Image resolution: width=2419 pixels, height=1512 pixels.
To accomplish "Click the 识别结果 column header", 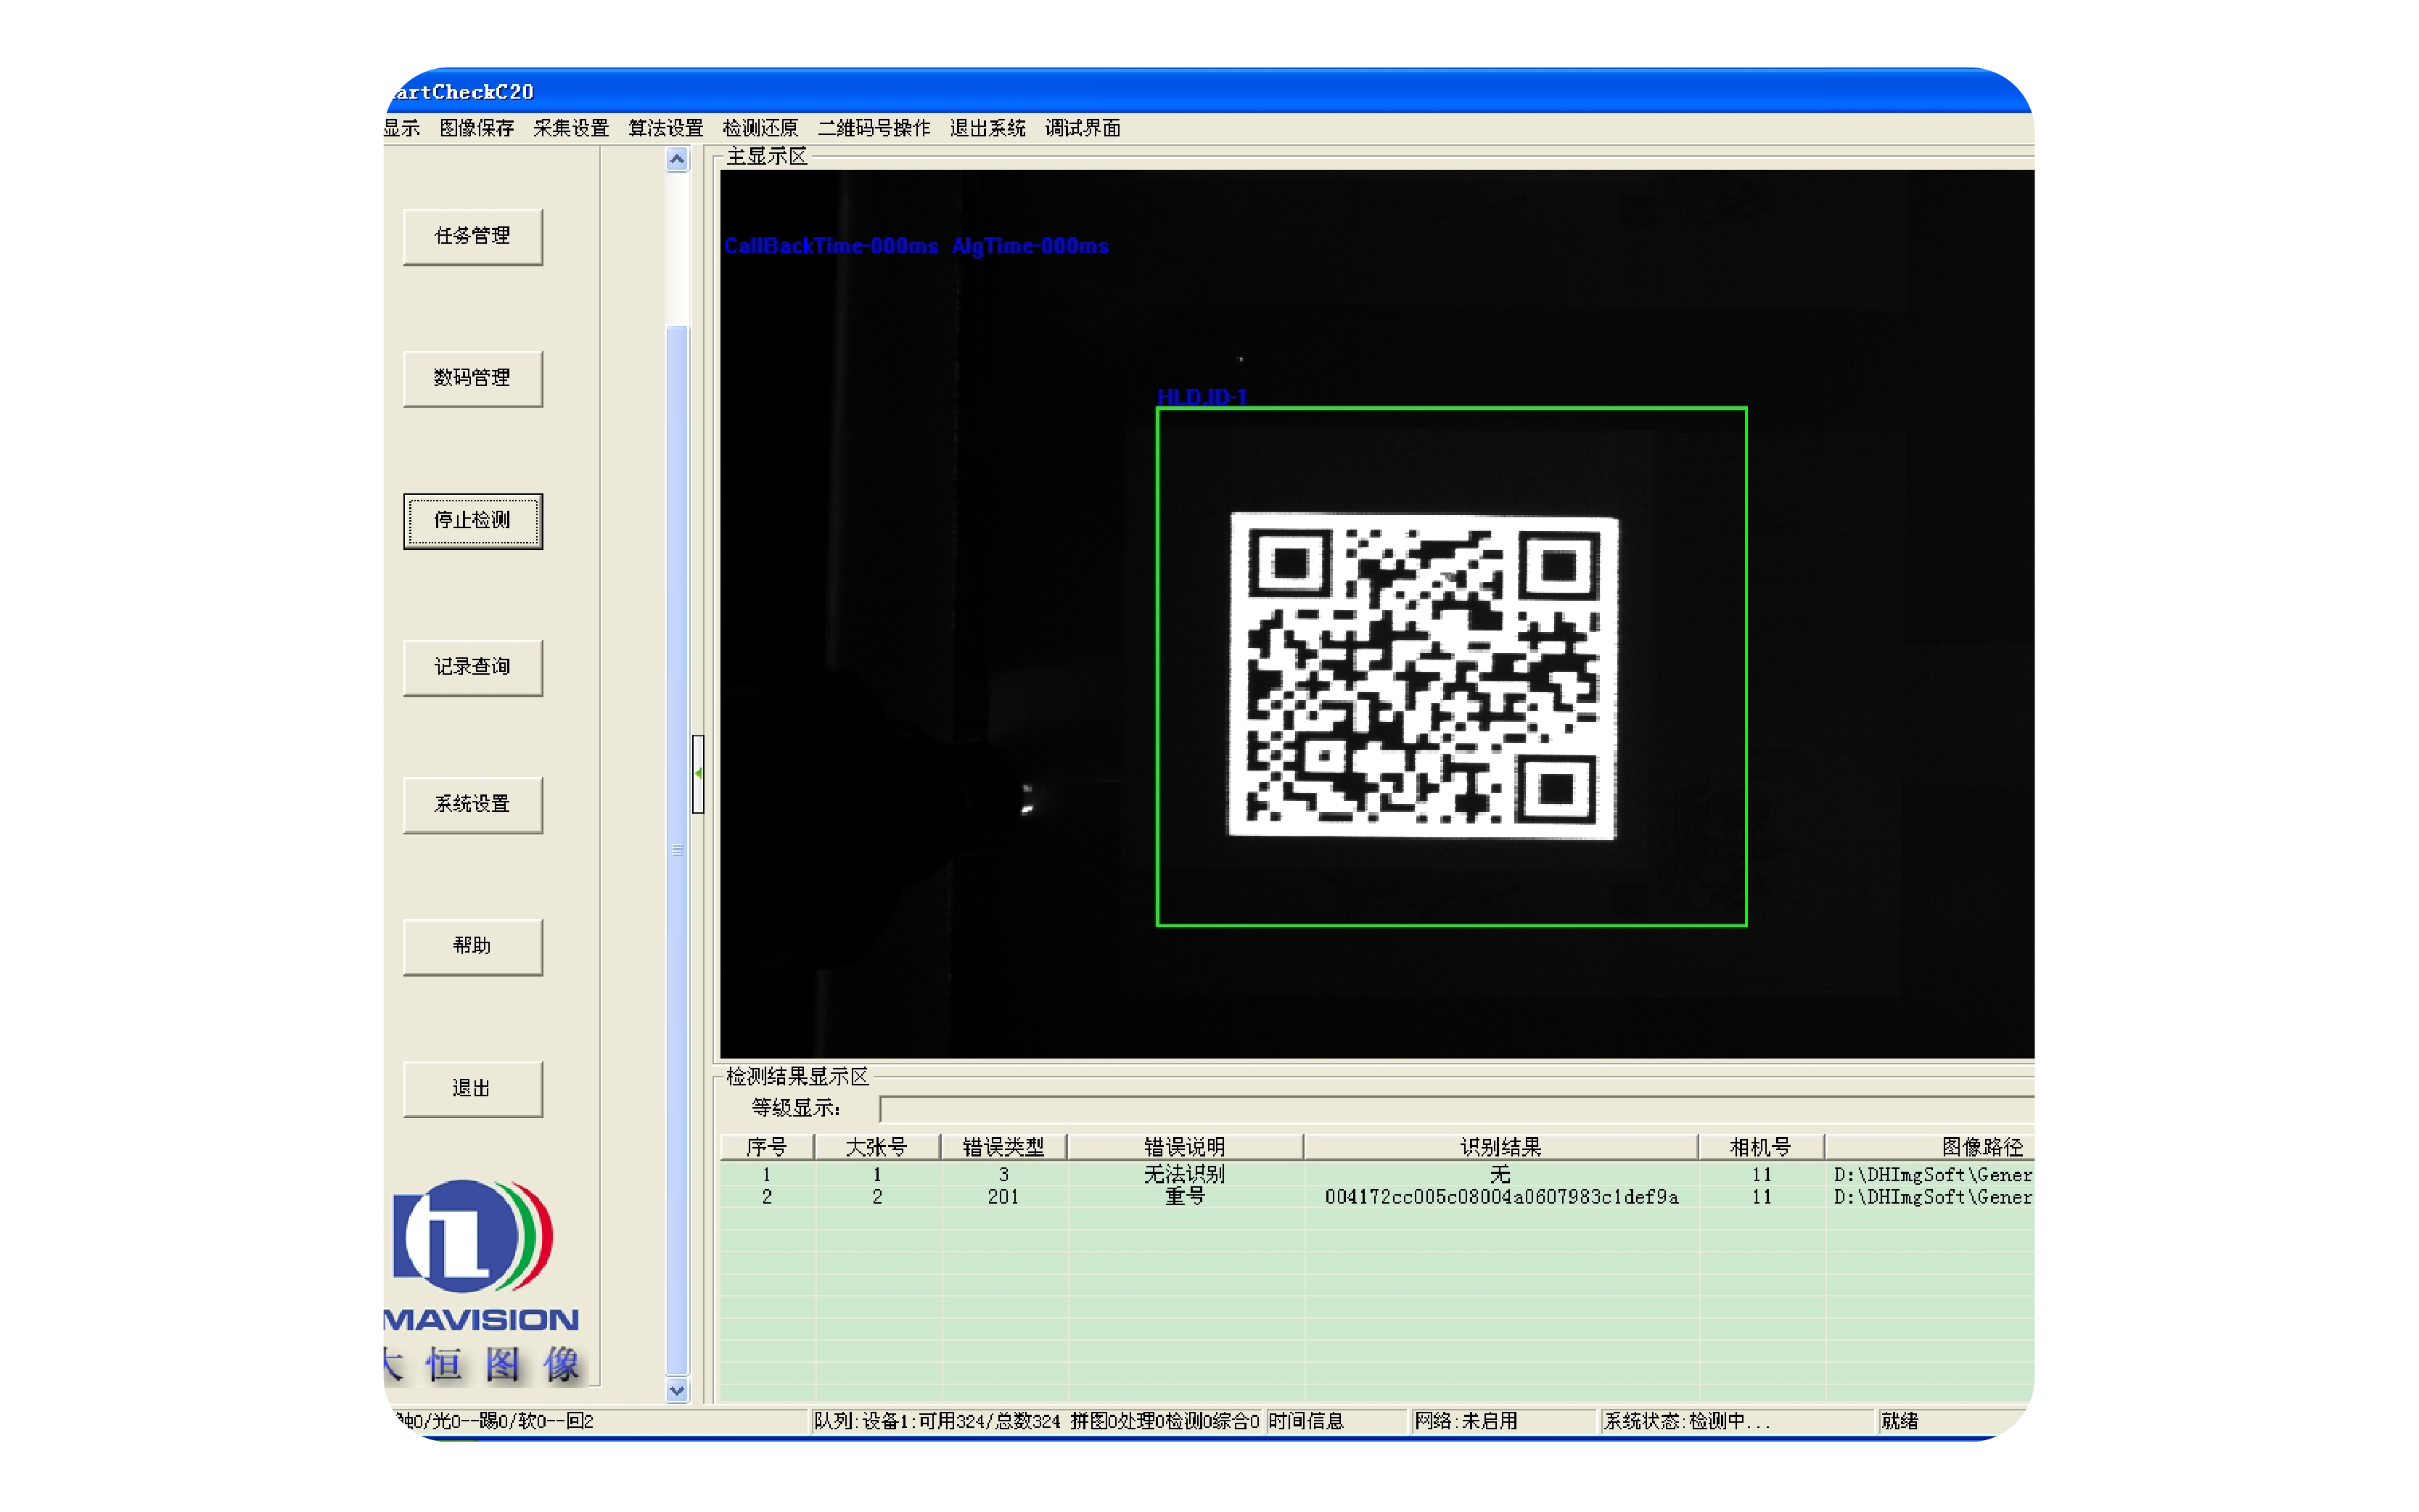I will tap(1501, 1146).
